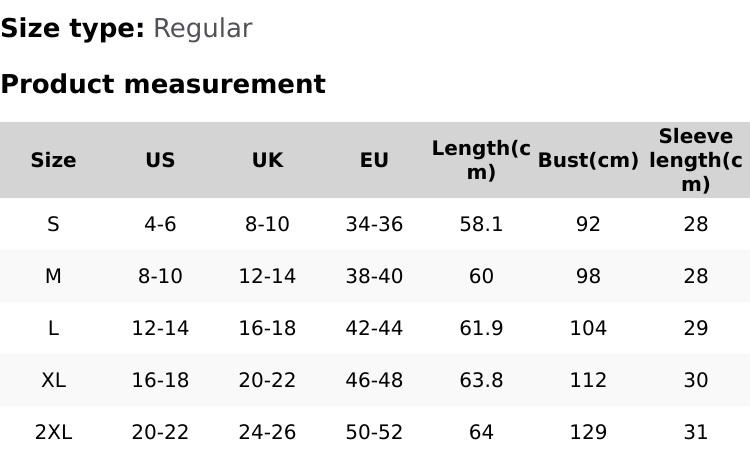Click the Regular size type value
The width and height of the screenshot is (750, 458).
[202, 28]
